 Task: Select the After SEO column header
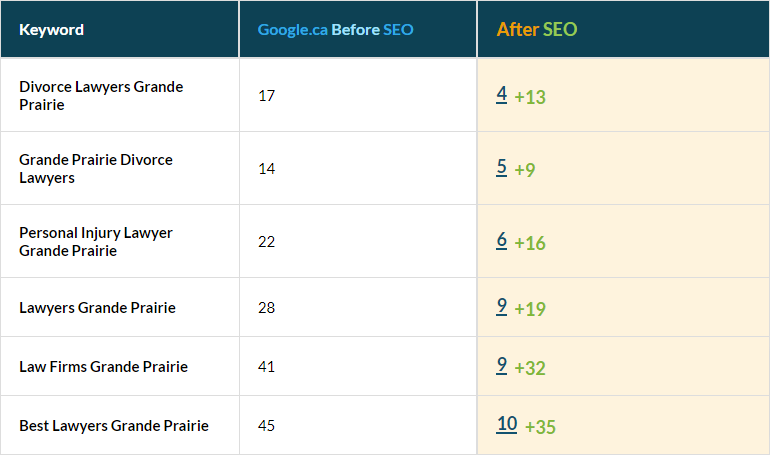coord(537,29)
